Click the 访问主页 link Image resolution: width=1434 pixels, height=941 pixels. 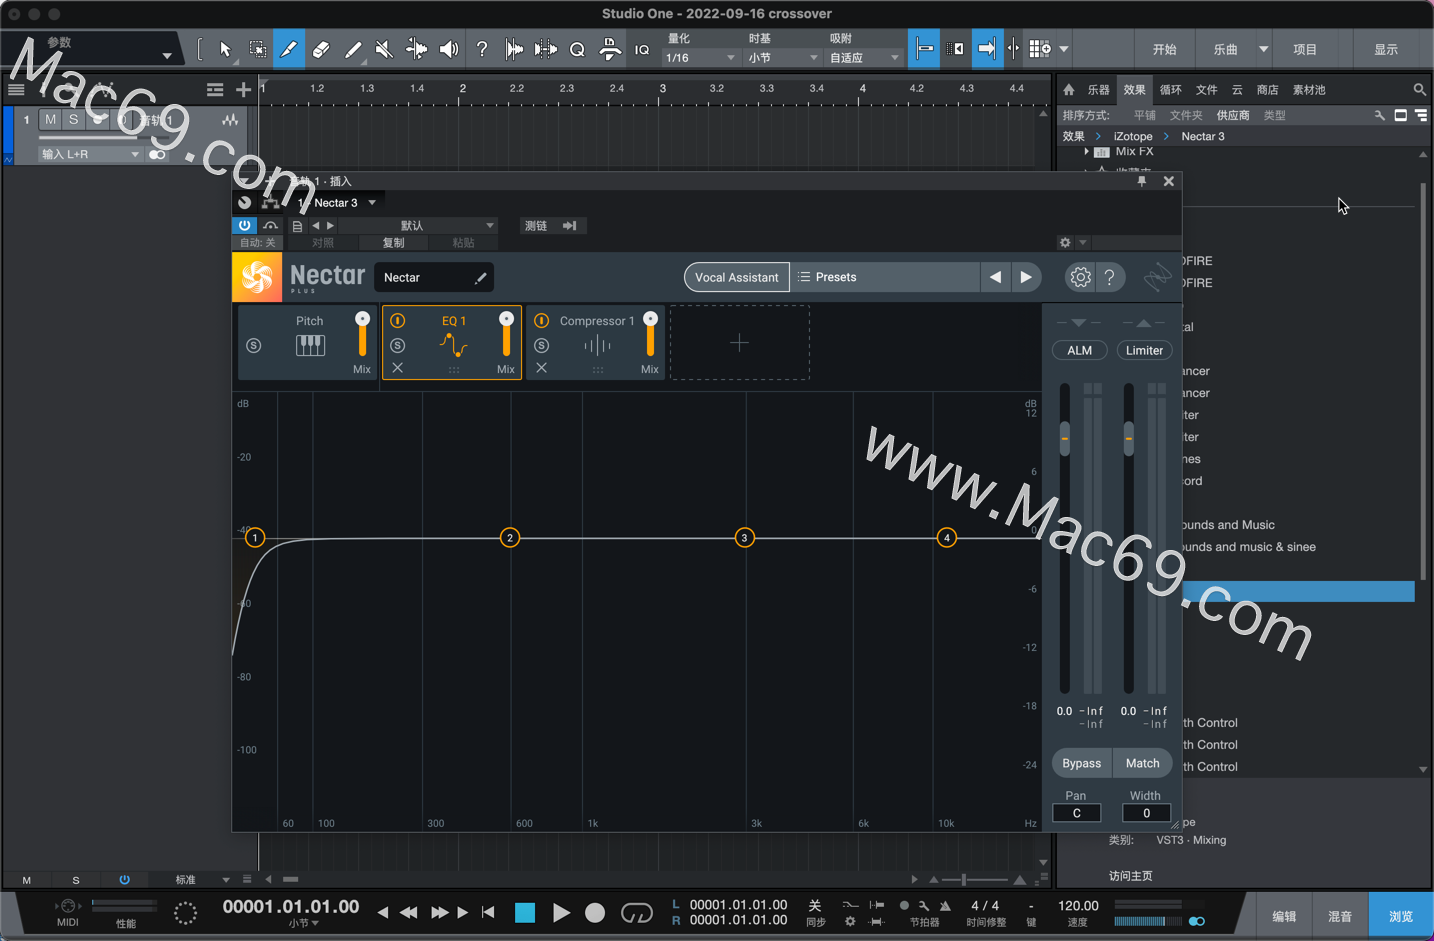tap(1130, 875)
